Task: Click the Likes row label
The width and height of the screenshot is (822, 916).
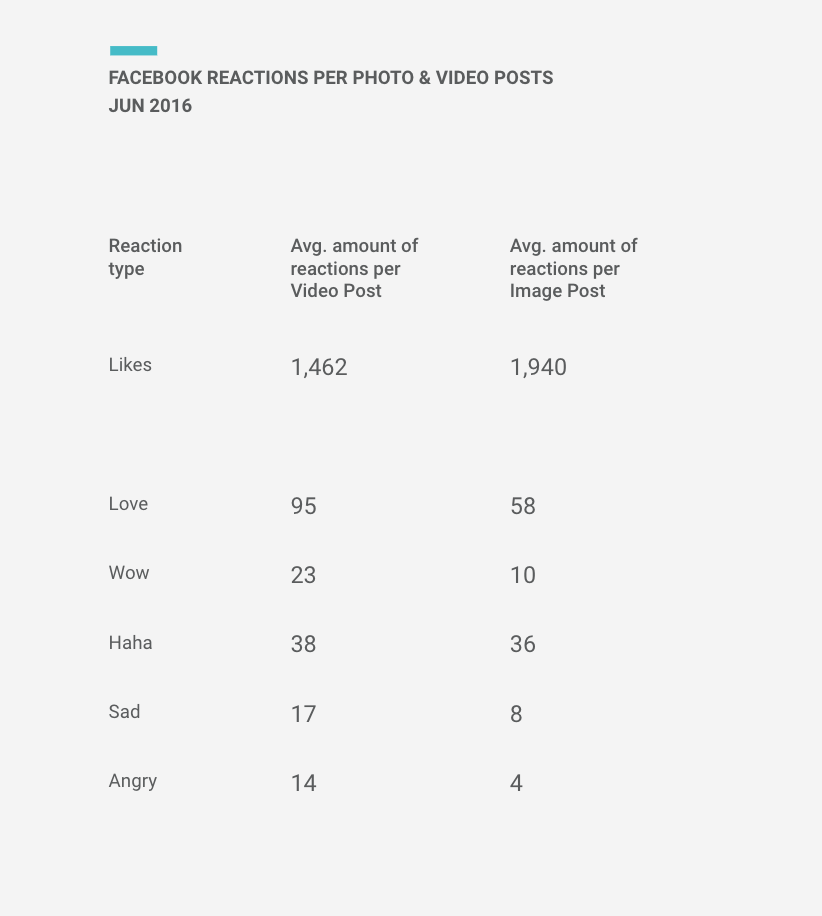Action: pyautogui.click(x=130, y=365)
